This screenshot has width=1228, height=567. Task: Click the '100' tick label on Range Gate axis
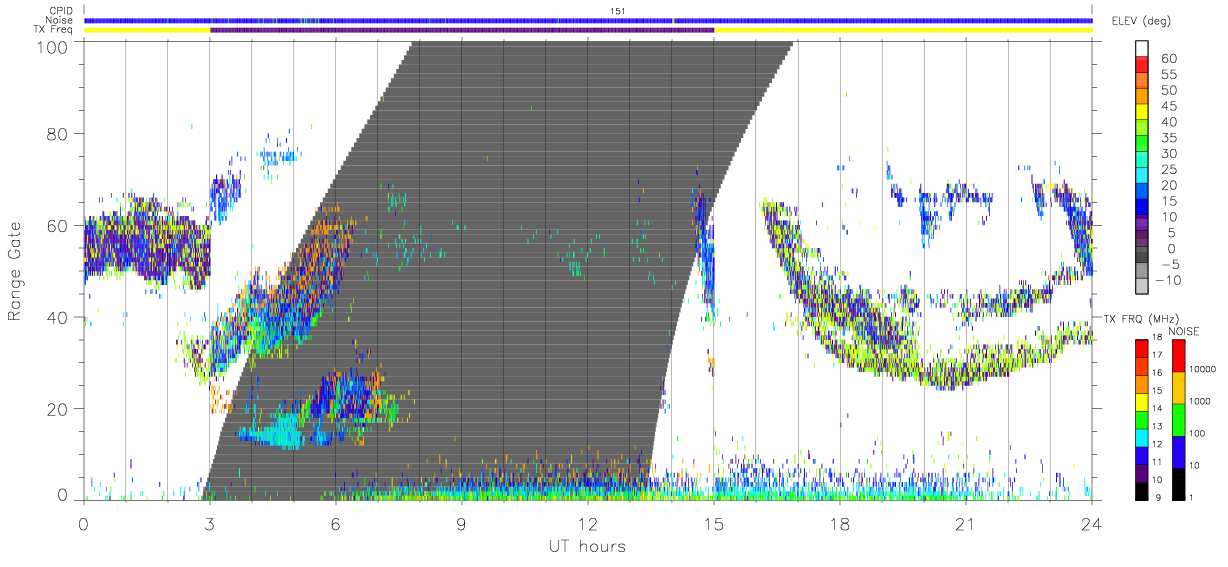tap(53, 47)
